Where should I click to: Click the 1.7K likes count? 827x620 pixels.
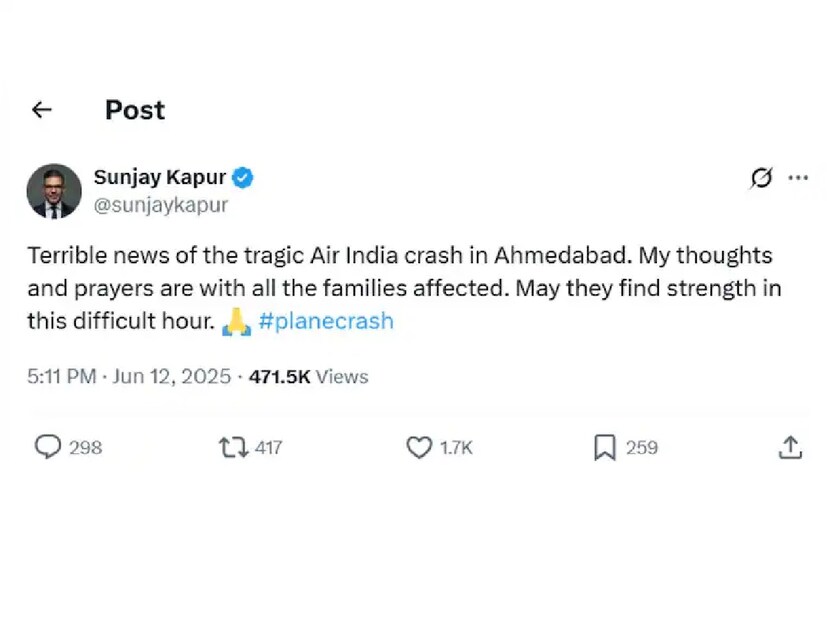pyautogui.click(x=456, y=448)
